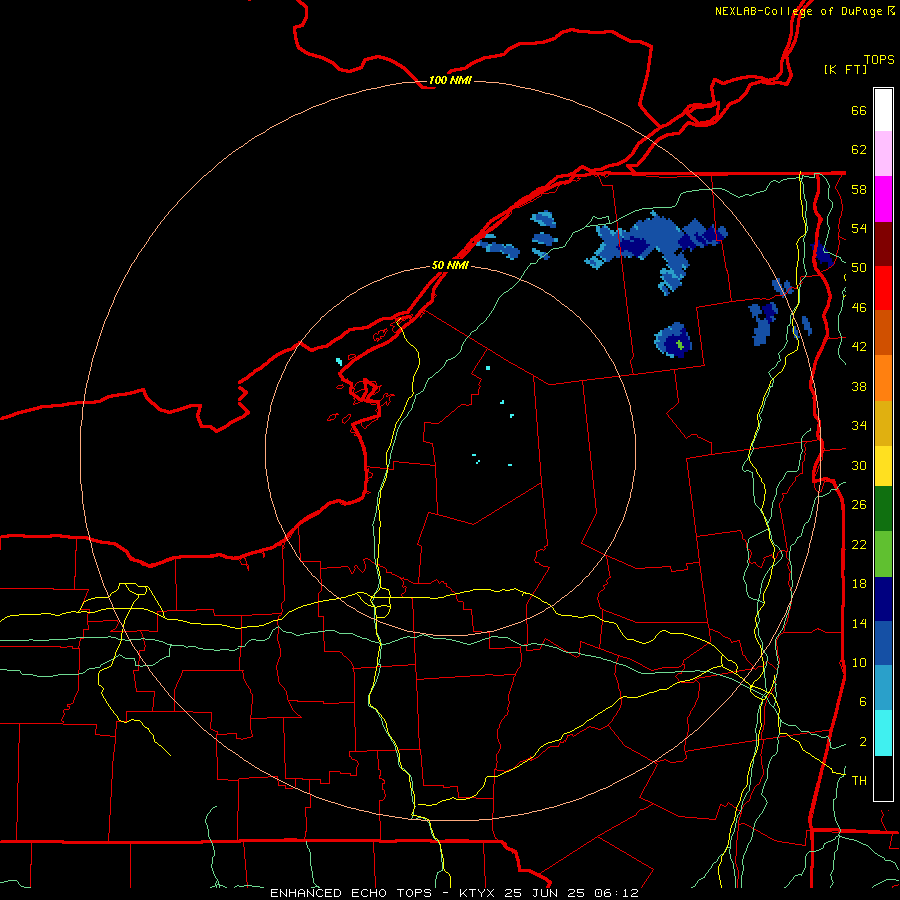Click the 26 legend value
Image resolution: width=900 pixels, height=900 pixels.
pos(859,505)
